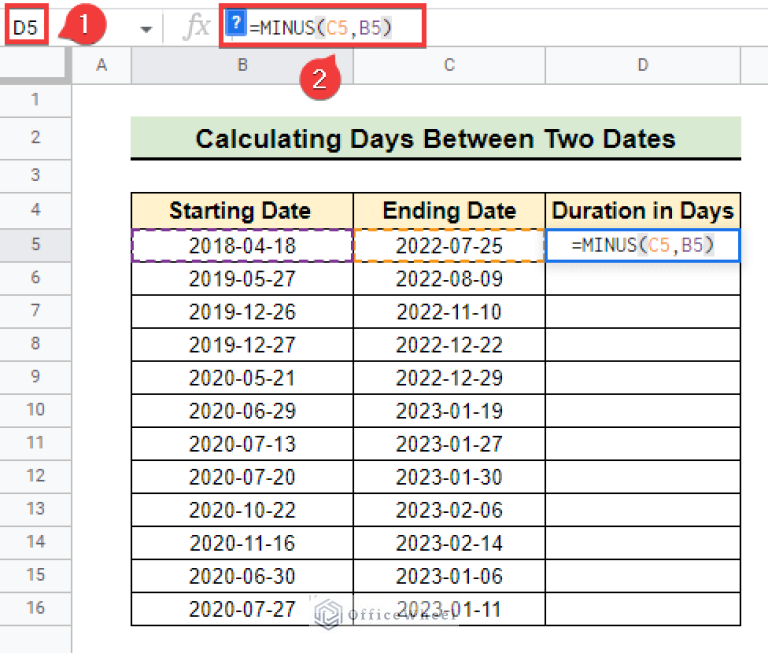The width and height of the screenshot is (768, 653).
Task: Select column C header
Action: [449, 65]
